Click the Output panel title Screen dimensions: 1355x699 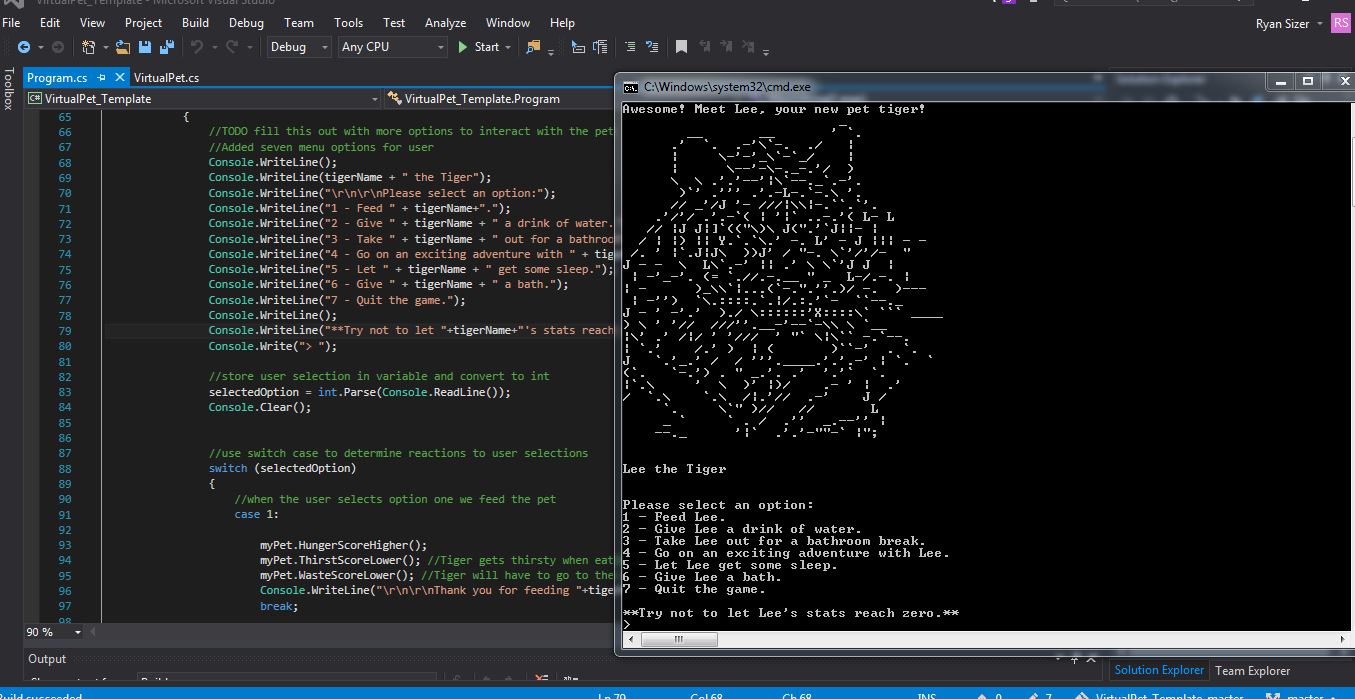[x=47, y=659]
